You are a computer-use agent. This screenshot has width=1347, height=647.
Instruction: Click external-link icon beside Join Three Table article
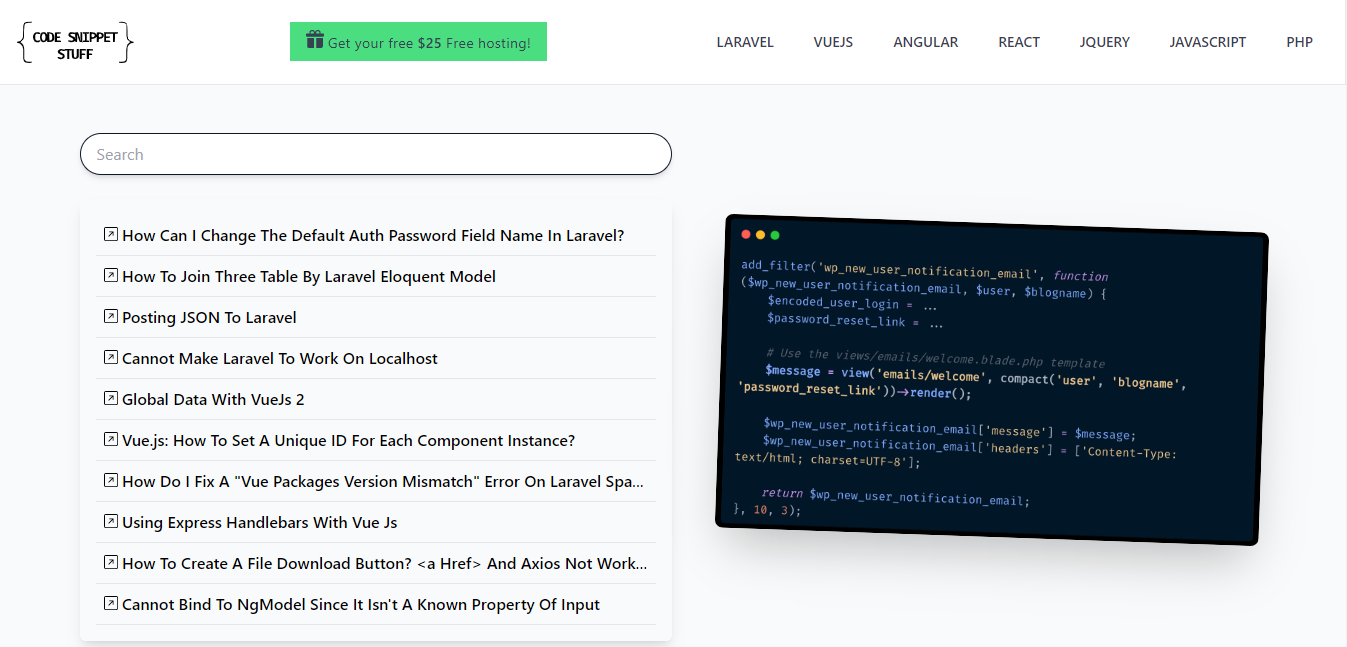[x=111, y=276]
